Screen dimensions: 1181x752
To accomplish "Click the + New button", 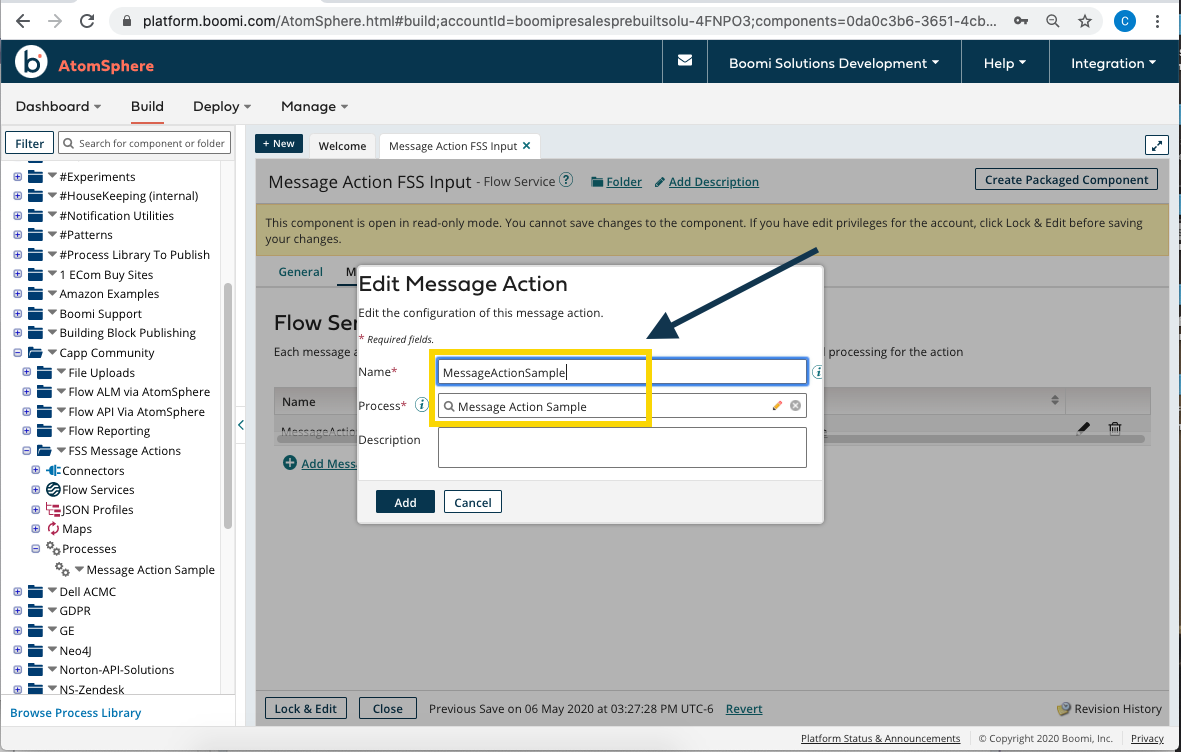I will (279, 143).
